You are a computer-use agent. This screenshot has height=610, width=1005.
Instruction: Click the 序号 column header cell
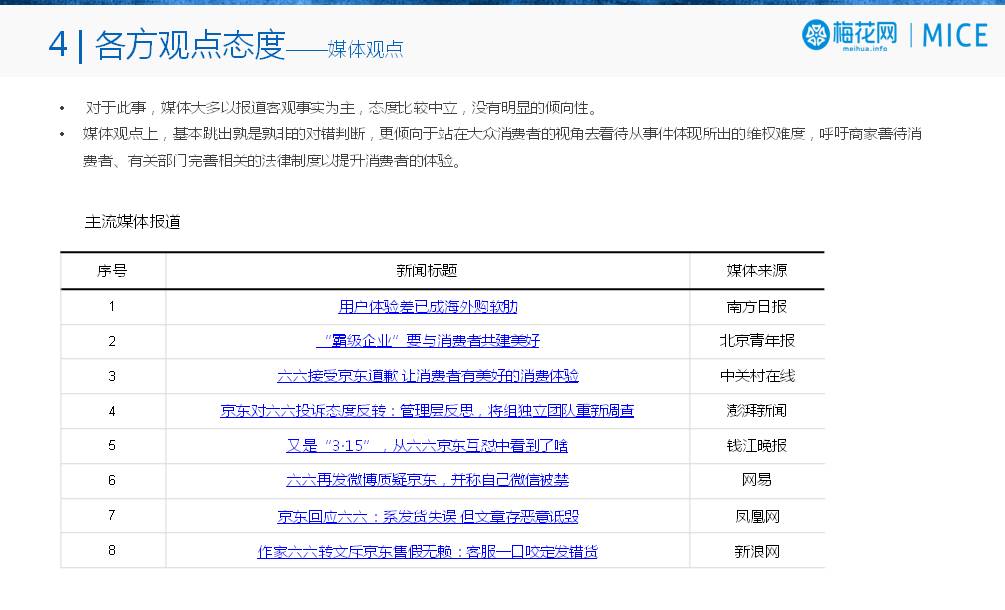tap(112, 270)
